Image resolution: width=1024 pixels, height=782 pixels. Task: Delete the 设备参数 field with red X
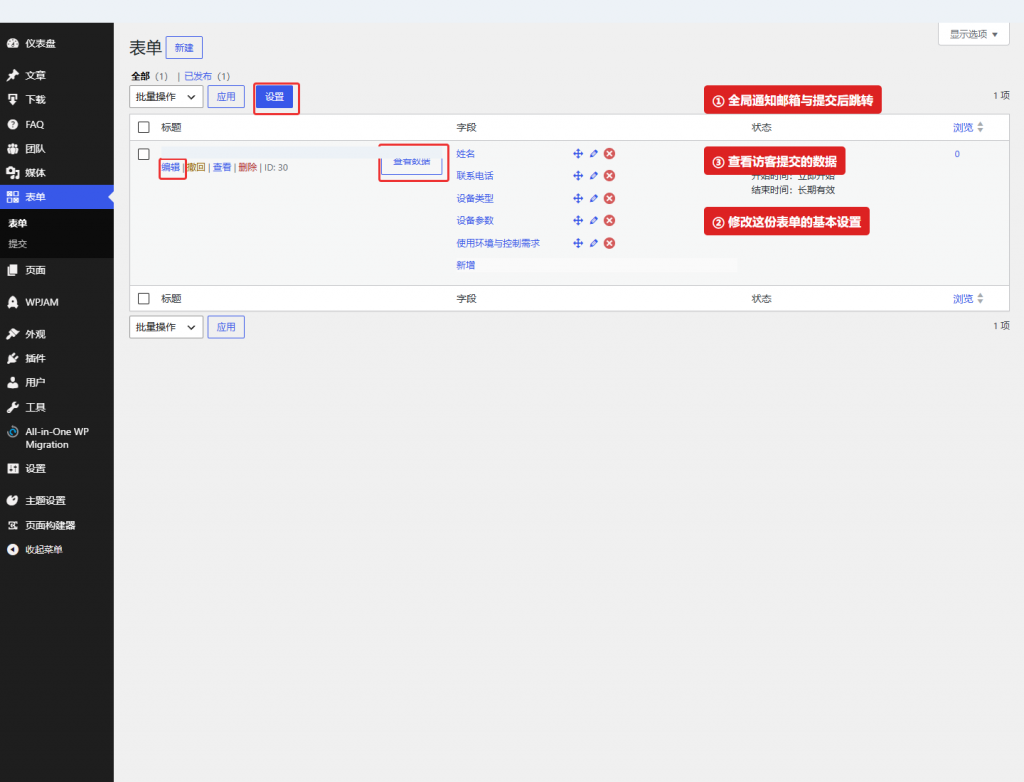(609, 220)
